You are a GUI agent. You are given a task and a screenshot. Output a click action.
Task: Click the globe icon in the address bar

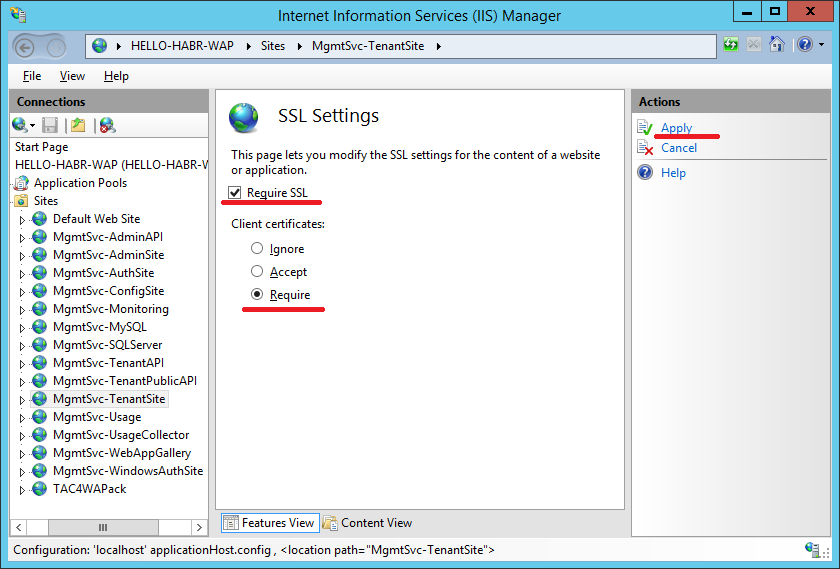point(99,46)
